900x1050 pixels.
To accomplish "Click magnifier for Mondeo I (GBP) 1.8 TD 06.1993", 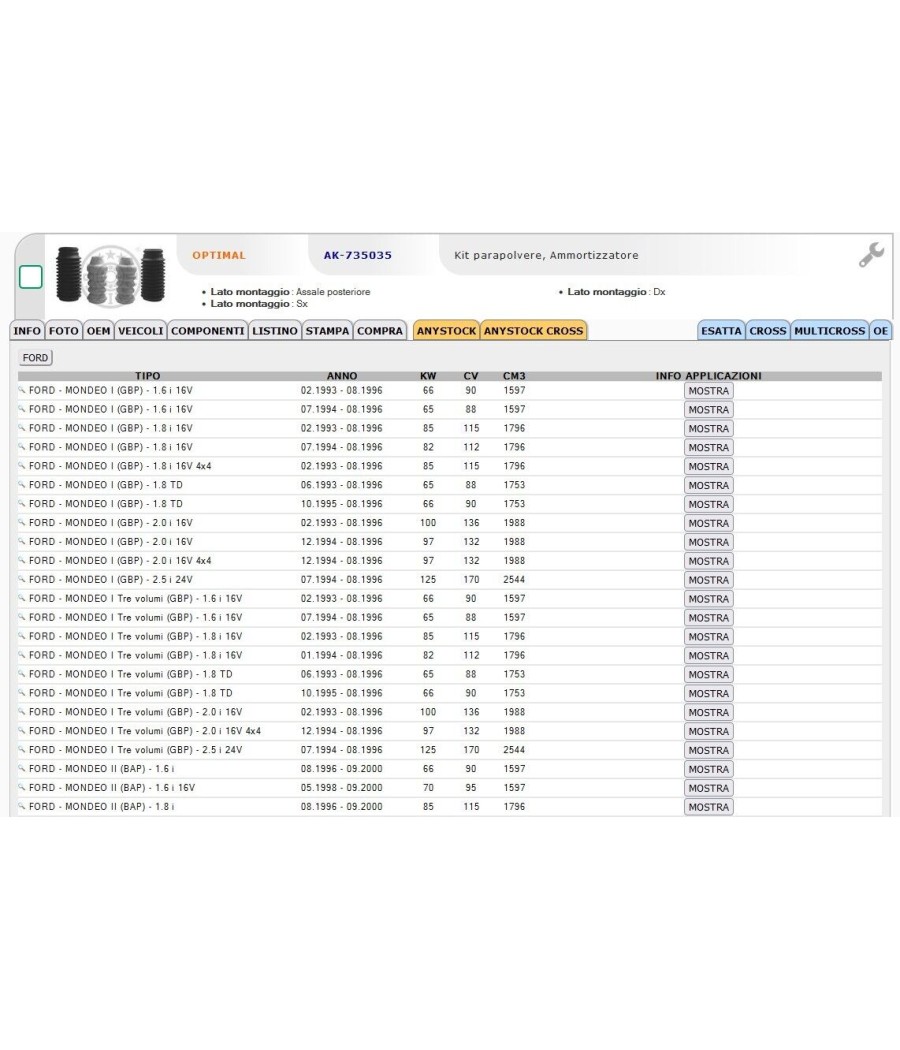I will point(21,484).
